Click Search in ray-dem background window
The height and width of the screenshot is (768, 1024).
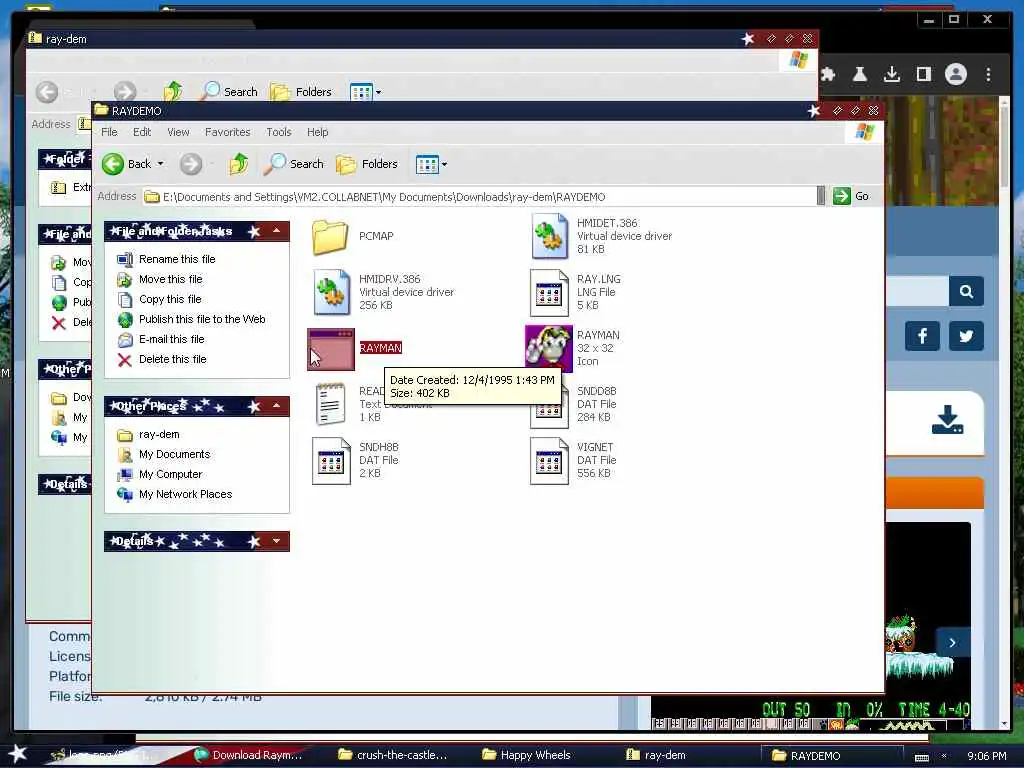(x=229, y=92)
